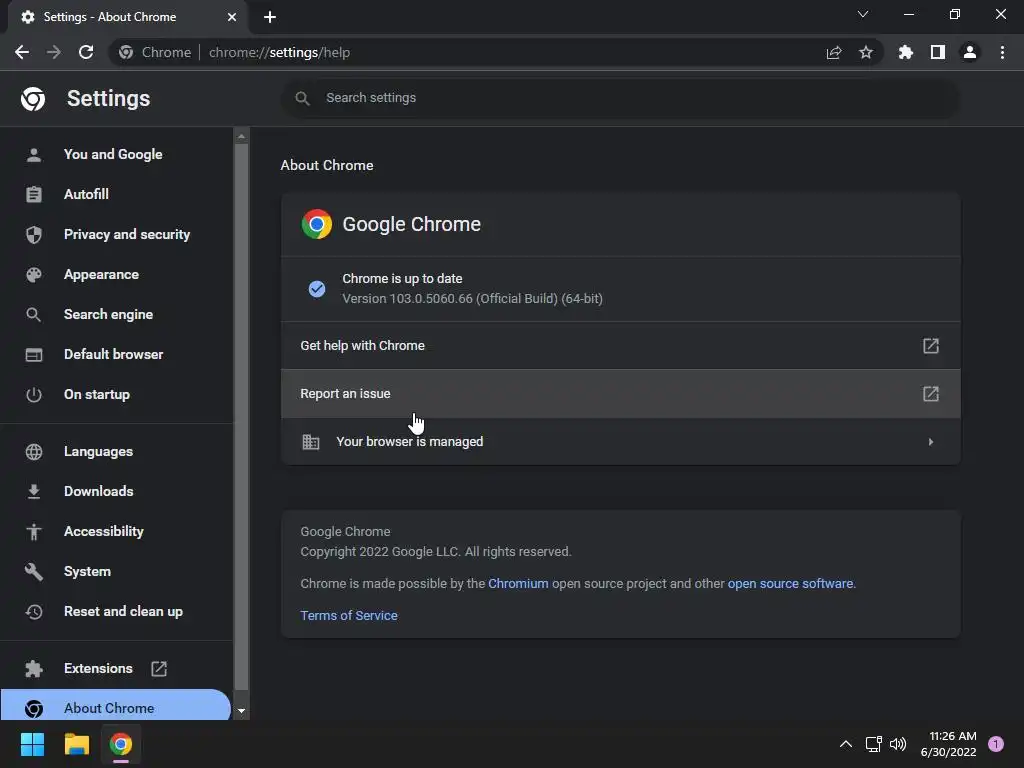
Task: Click the puzzle icon beside Extensions in sidebar
Action: click(33, 669)
